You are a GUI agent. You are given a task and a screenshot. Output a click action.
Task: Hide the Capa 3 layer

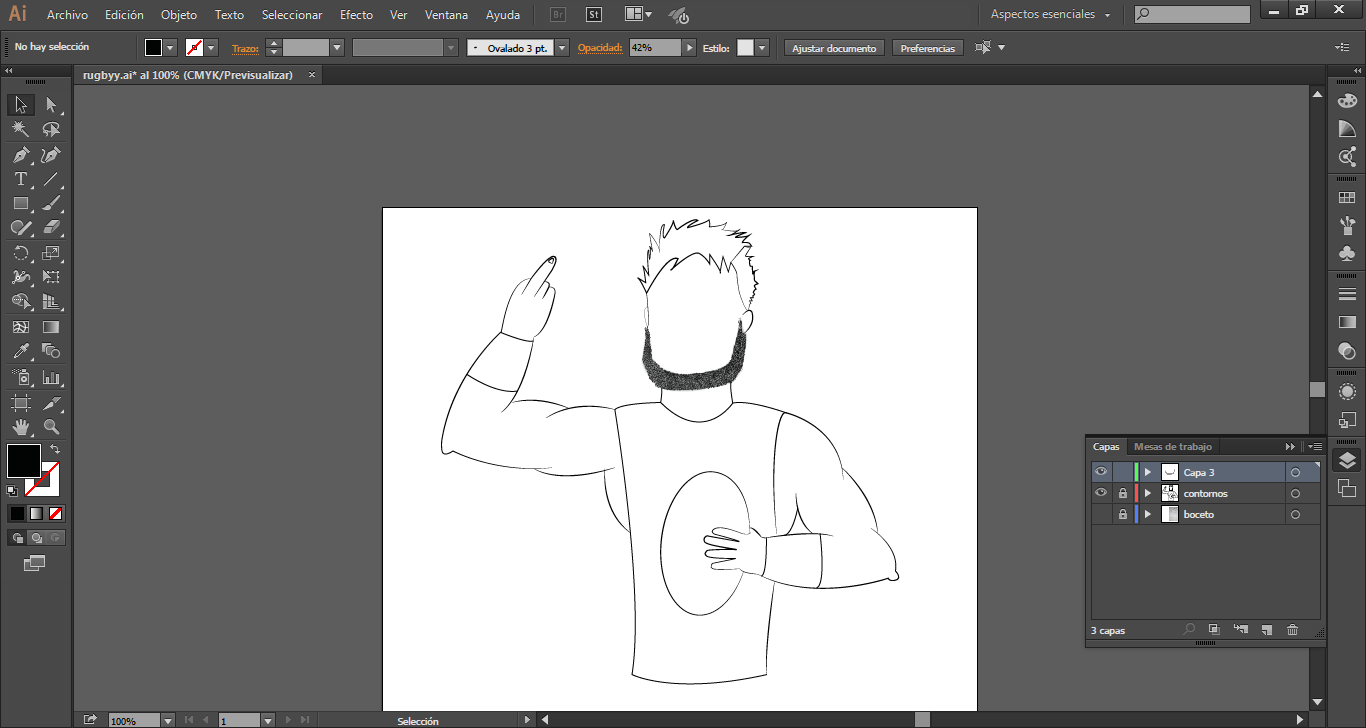coord(1101,472)
